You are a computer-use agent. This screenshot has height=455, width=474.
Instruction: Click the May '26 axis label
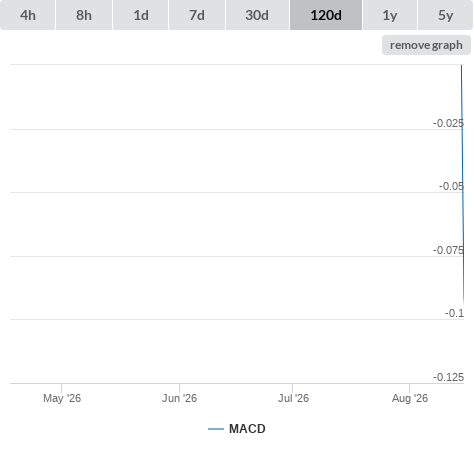(62, 398)
